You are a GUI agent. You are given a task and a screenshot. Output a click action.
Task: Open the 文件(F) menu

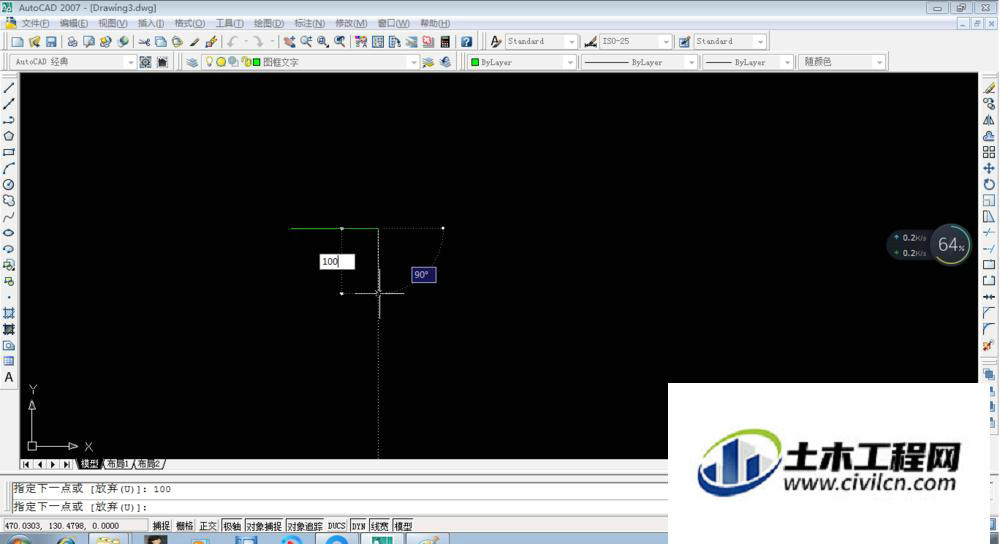click(35, 23)
